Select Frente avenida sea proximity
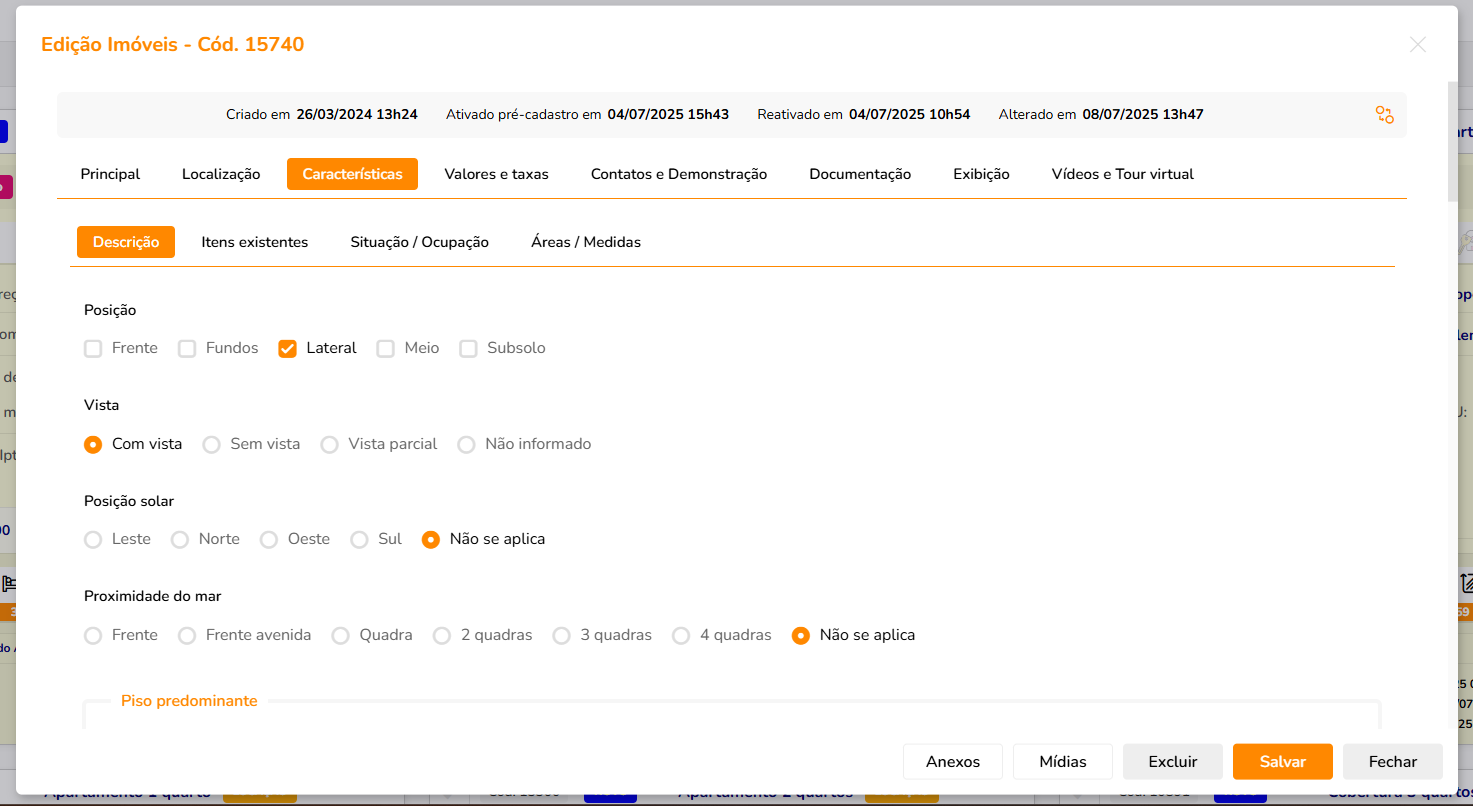Image resolution: width=1473 pixels, height=806 pixels. coord(187,636)
